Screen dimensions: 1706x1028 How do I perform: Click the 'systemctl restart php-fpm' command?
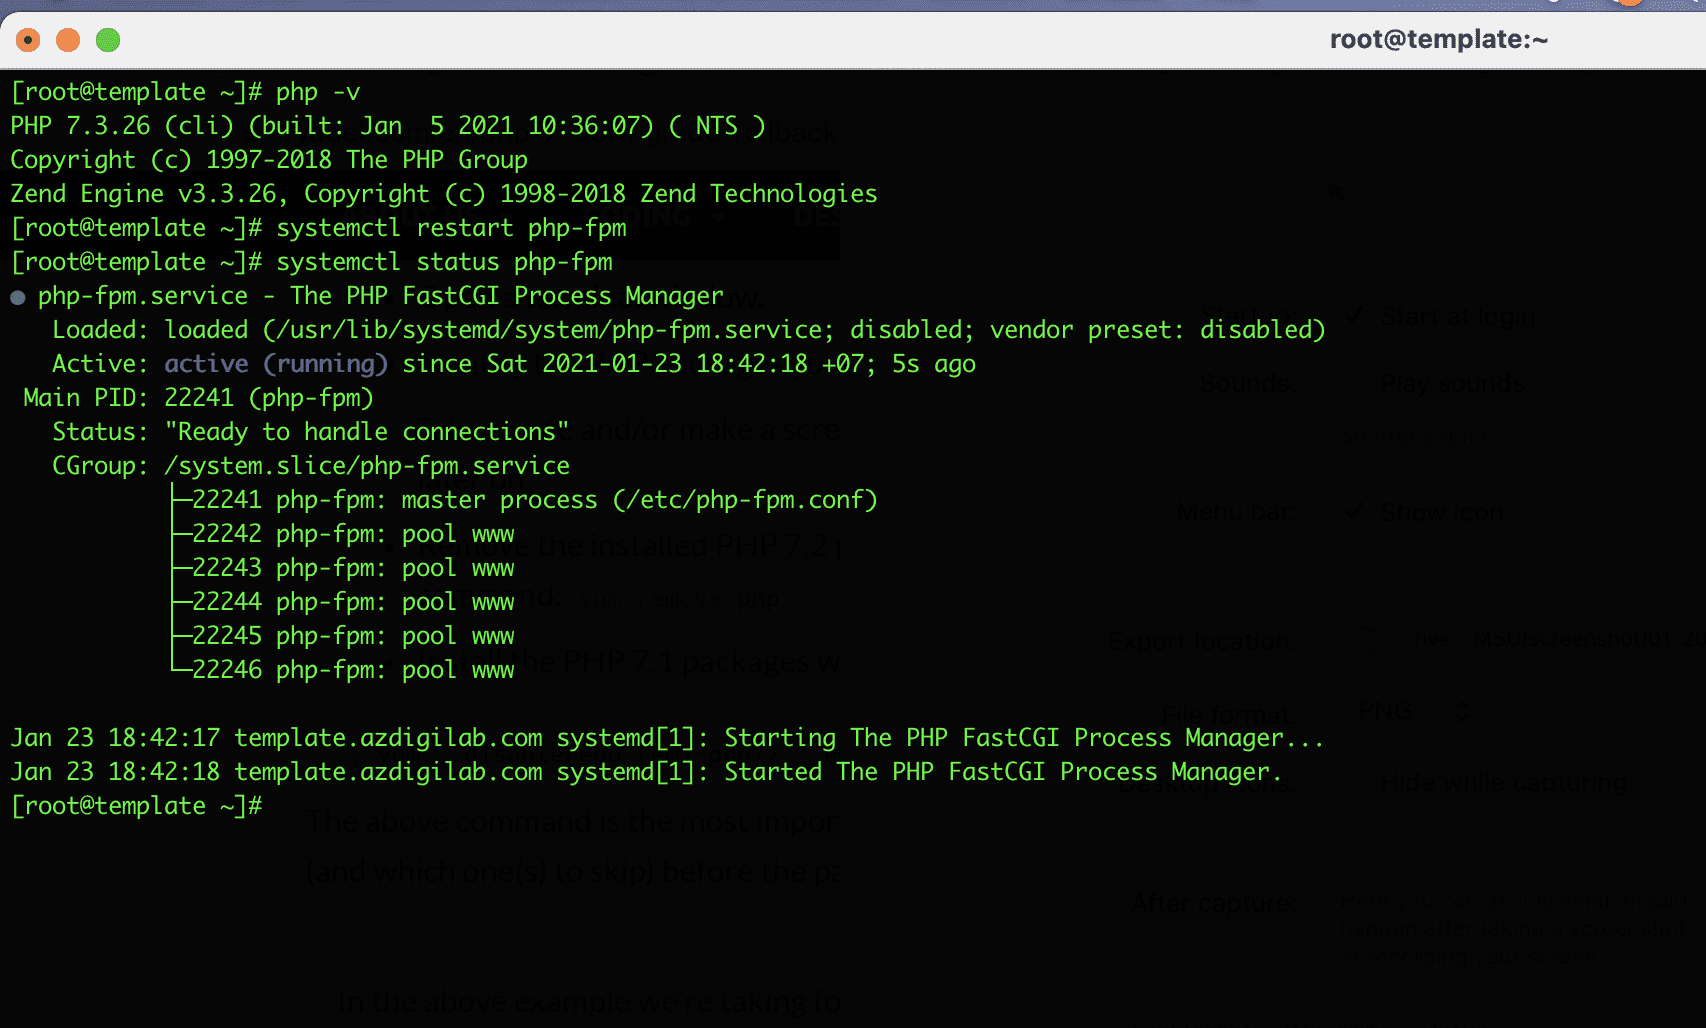pos(451,228)
